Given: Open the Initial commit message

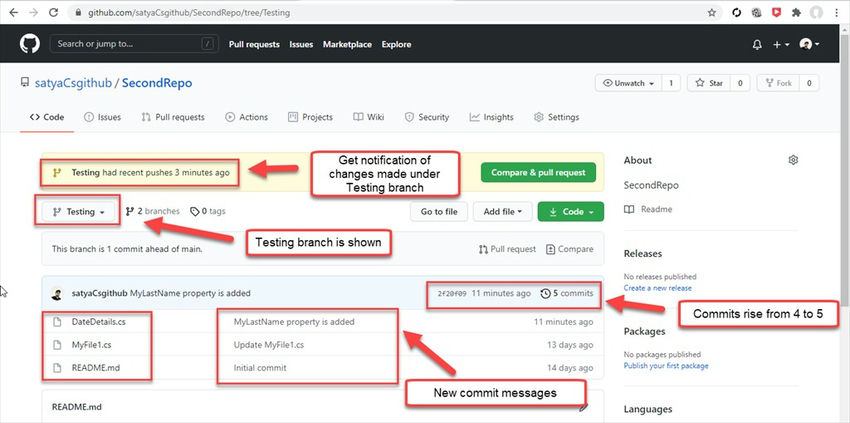Looking at the screenshot, I should click(260, 368).
